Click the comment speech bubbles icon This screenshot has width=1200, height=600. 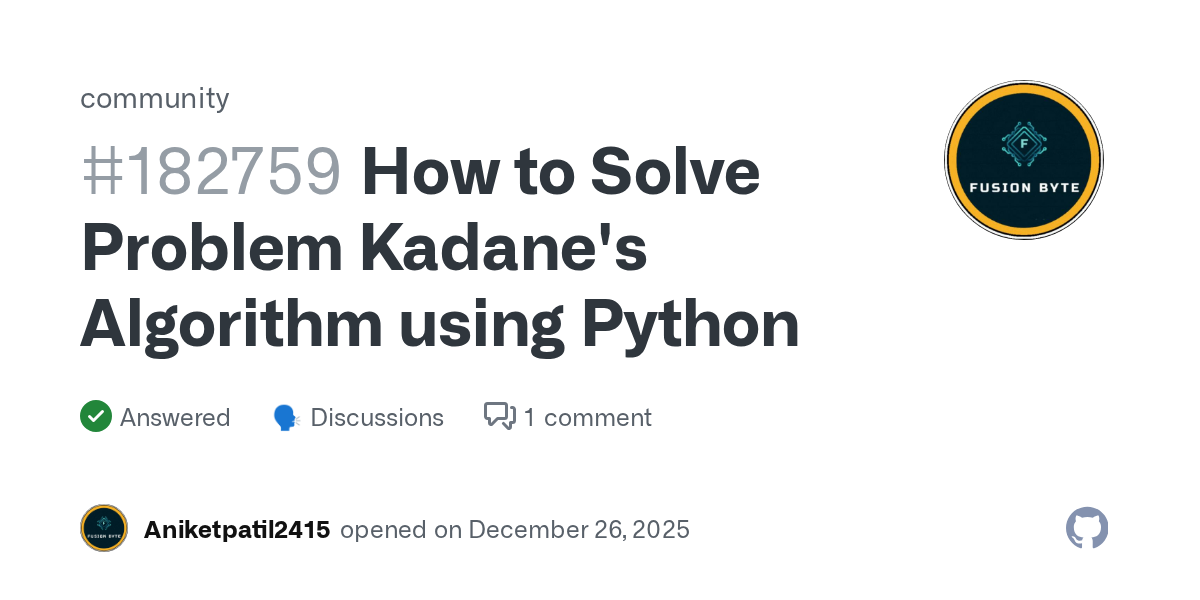pos(499,416)
